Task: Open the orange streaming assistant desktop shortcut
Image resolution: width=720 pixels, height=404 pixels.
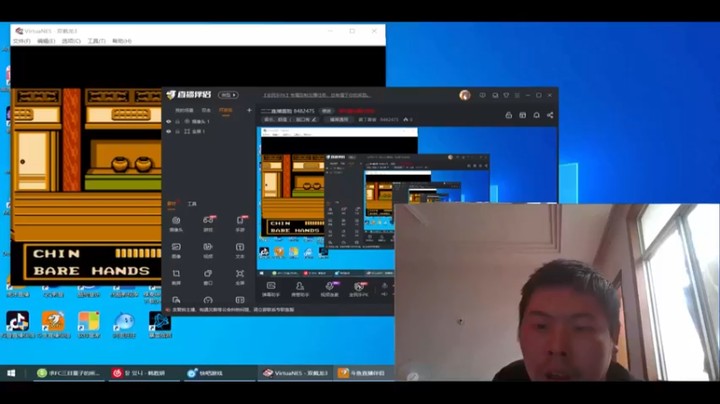Action: (53, 325)
